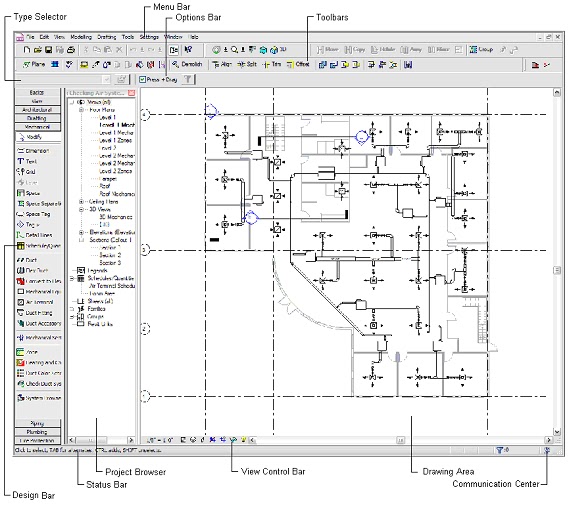Screen dimensions: 586x507
Task: Collapse the Floor Plans tree node
Action: (81, 110)
